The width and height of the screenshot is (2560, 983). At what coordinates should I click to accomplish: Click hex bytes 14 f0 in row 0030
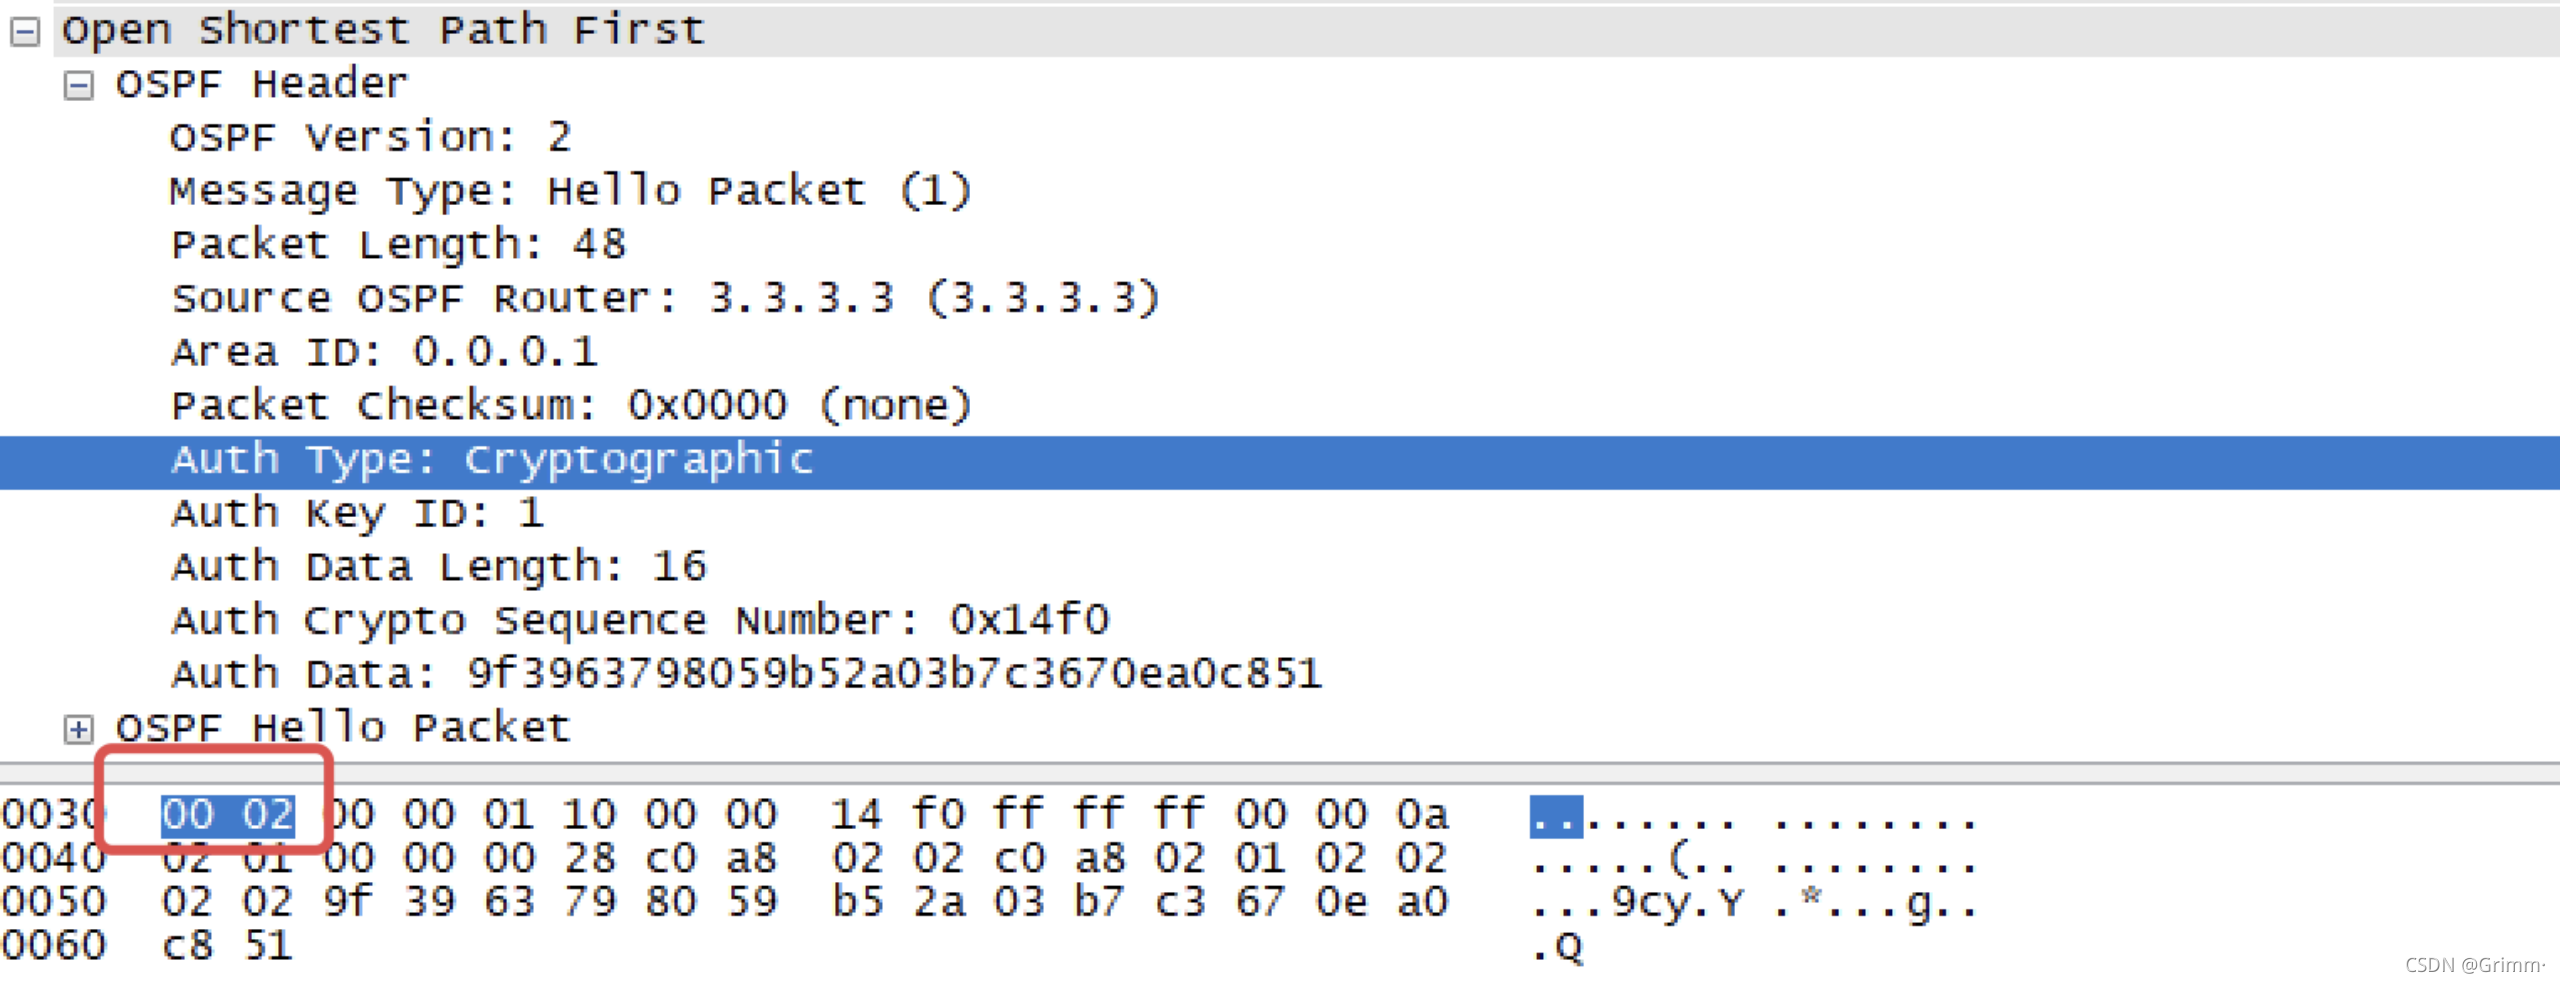click(x=897, y=815)
